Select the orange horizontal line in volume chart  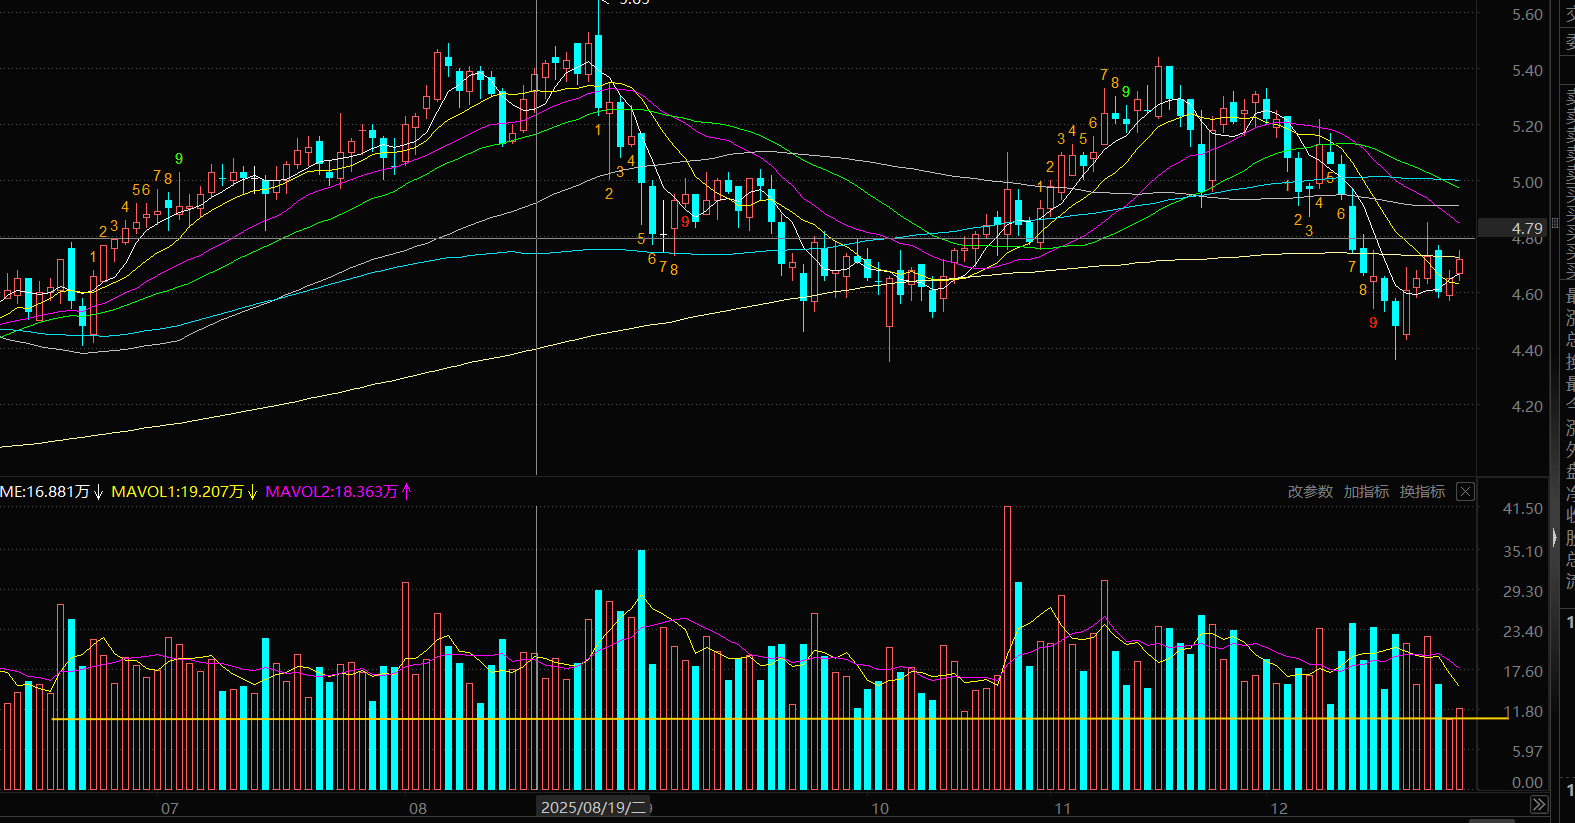(780, 719)
